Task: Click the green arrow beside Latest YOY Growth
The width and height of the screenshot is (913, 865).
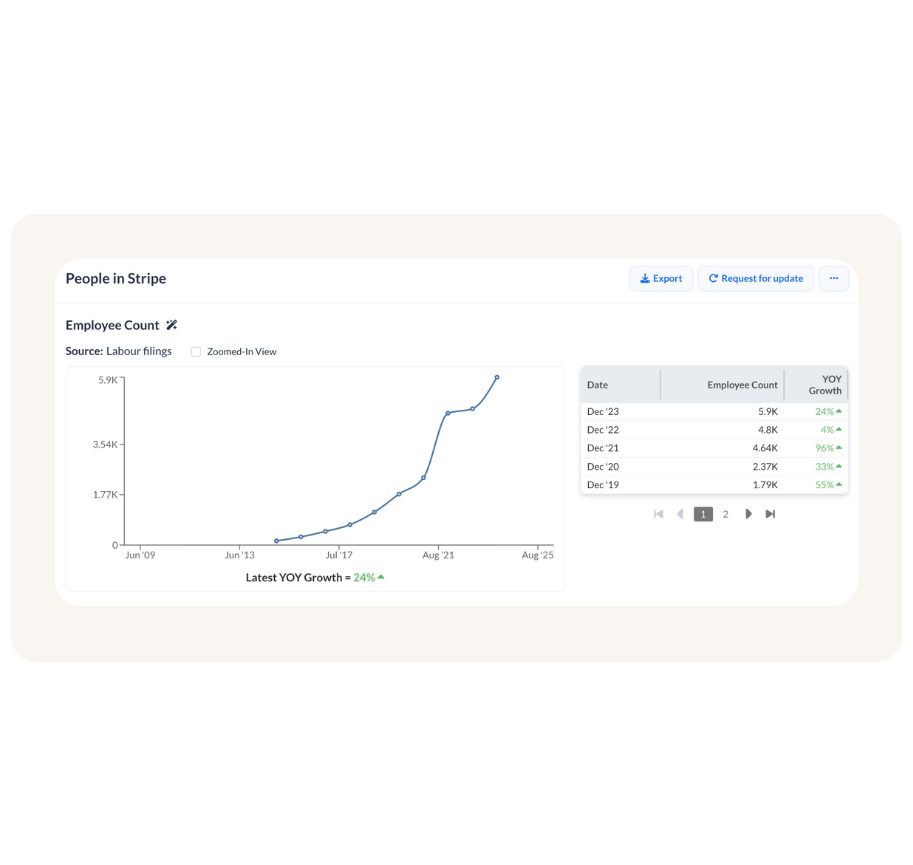Action: tap(381, 577)
